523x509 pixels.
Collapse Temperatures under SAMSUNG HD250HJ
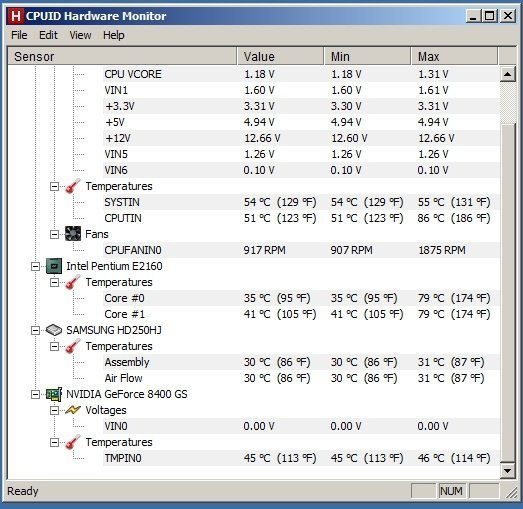tap(54, 347)
